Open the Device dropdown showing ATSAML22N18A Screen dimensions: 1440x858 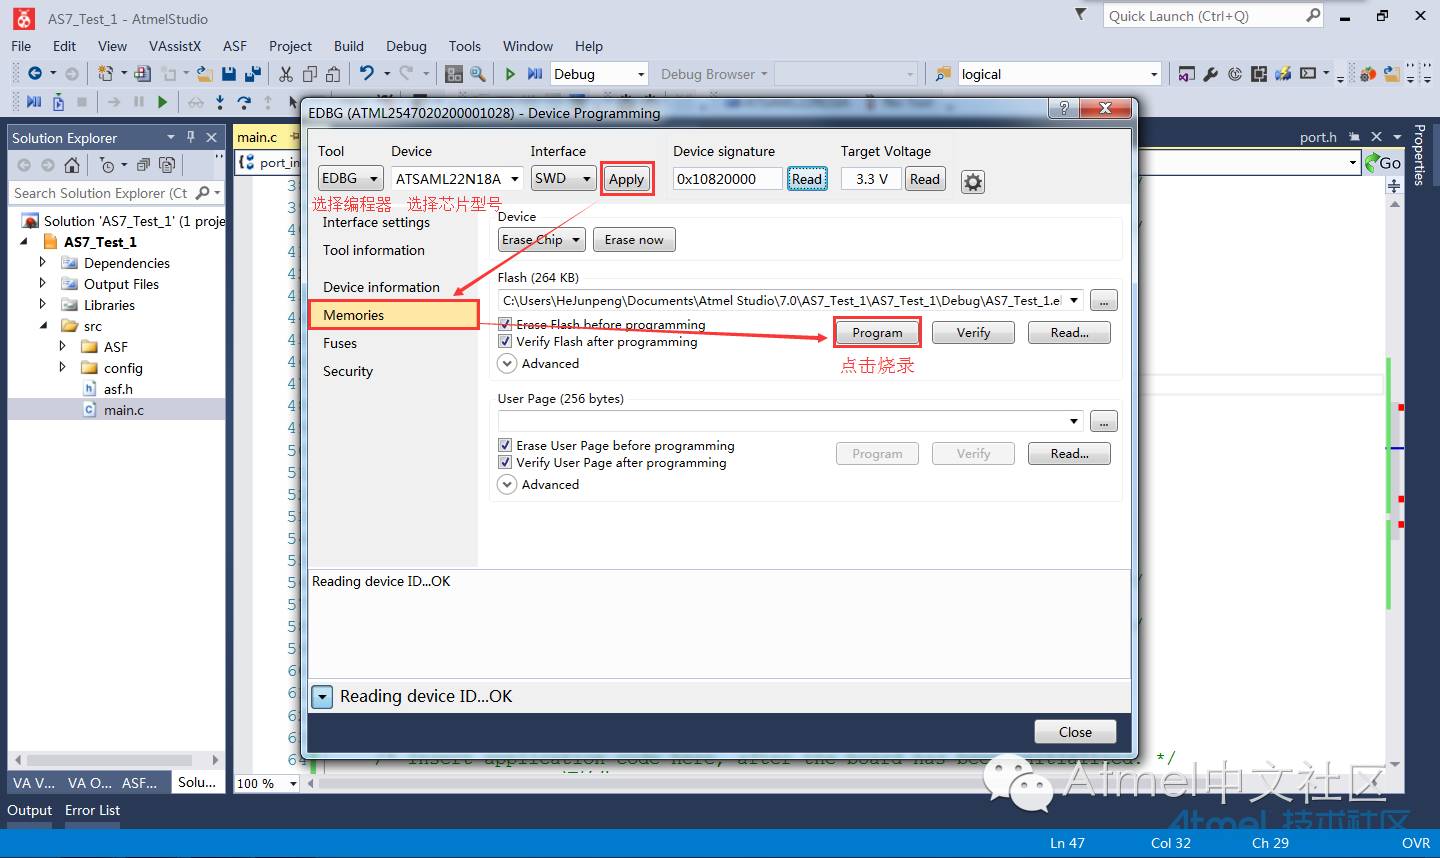click(x=457, y=178)
